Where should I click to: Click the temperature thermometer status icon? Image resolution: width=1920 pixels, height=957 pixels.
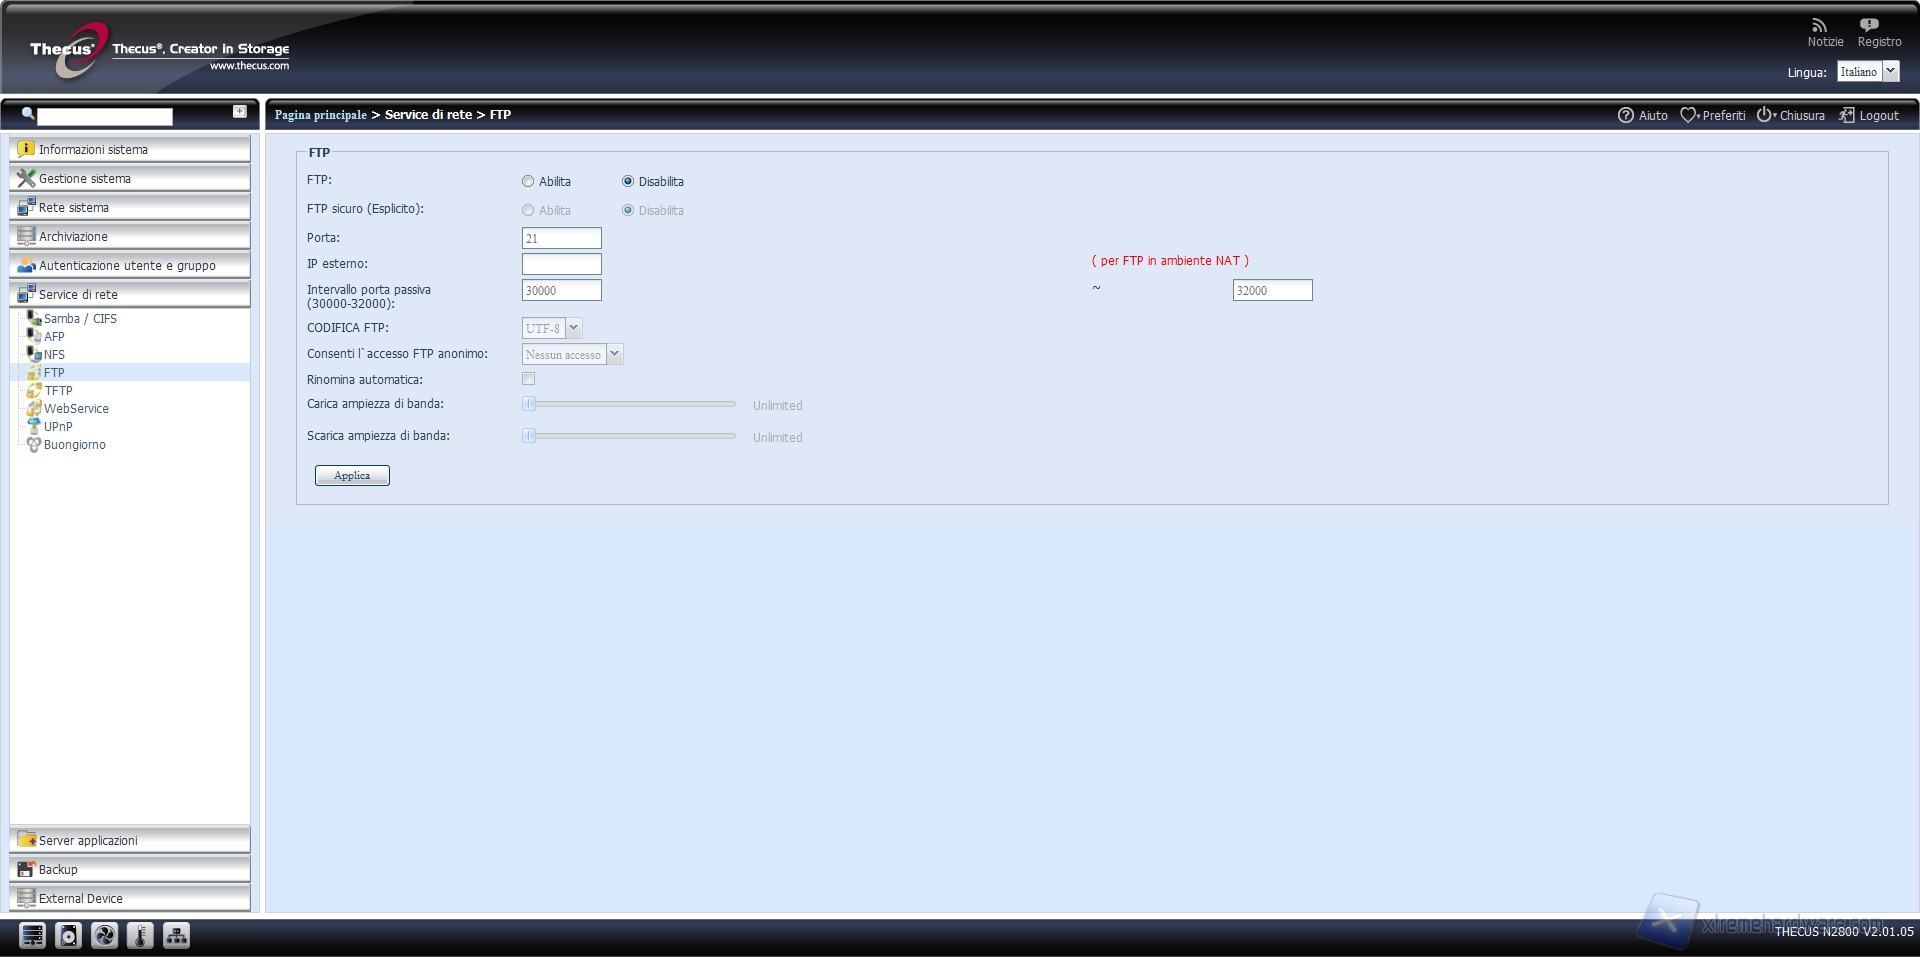[140, 935]
